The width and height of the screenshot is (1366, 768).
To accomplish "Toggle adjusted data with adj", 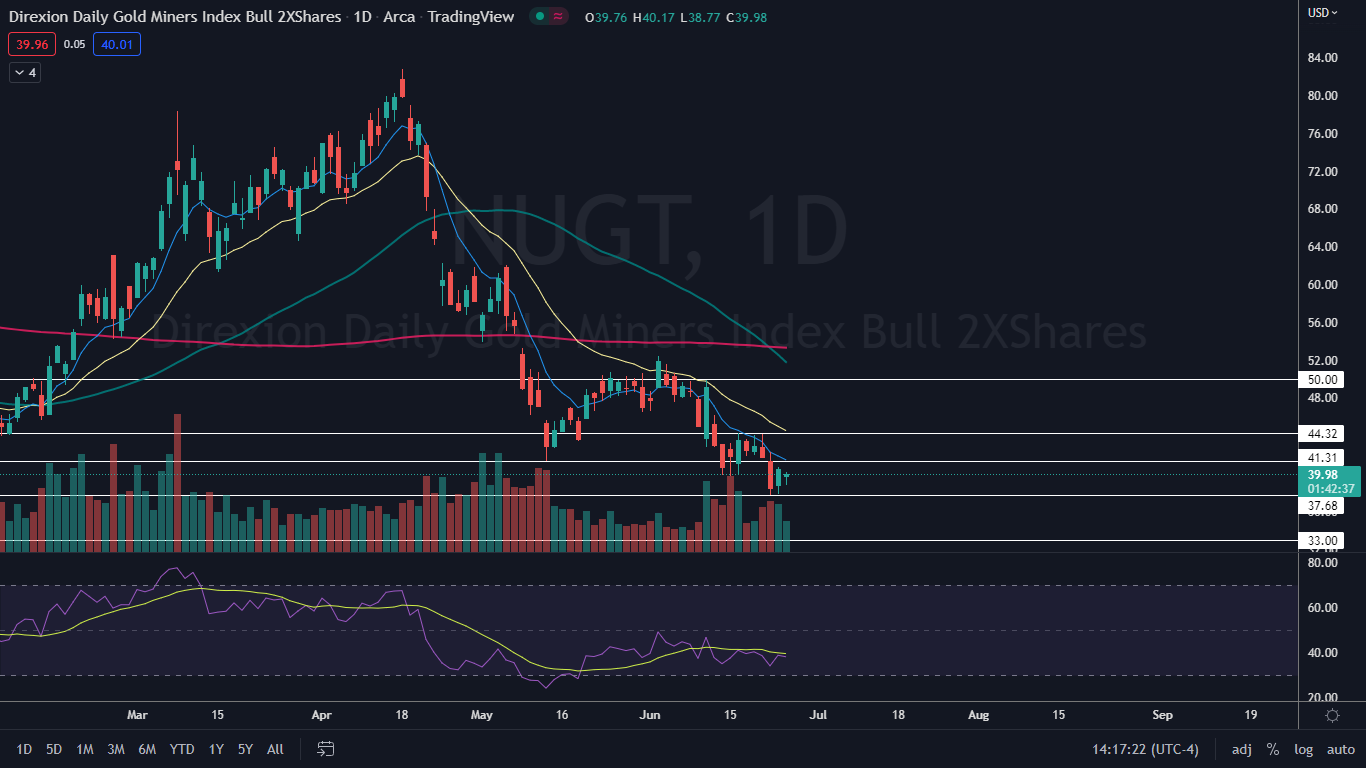I will pyautogui.click(x=1241, y=749).
